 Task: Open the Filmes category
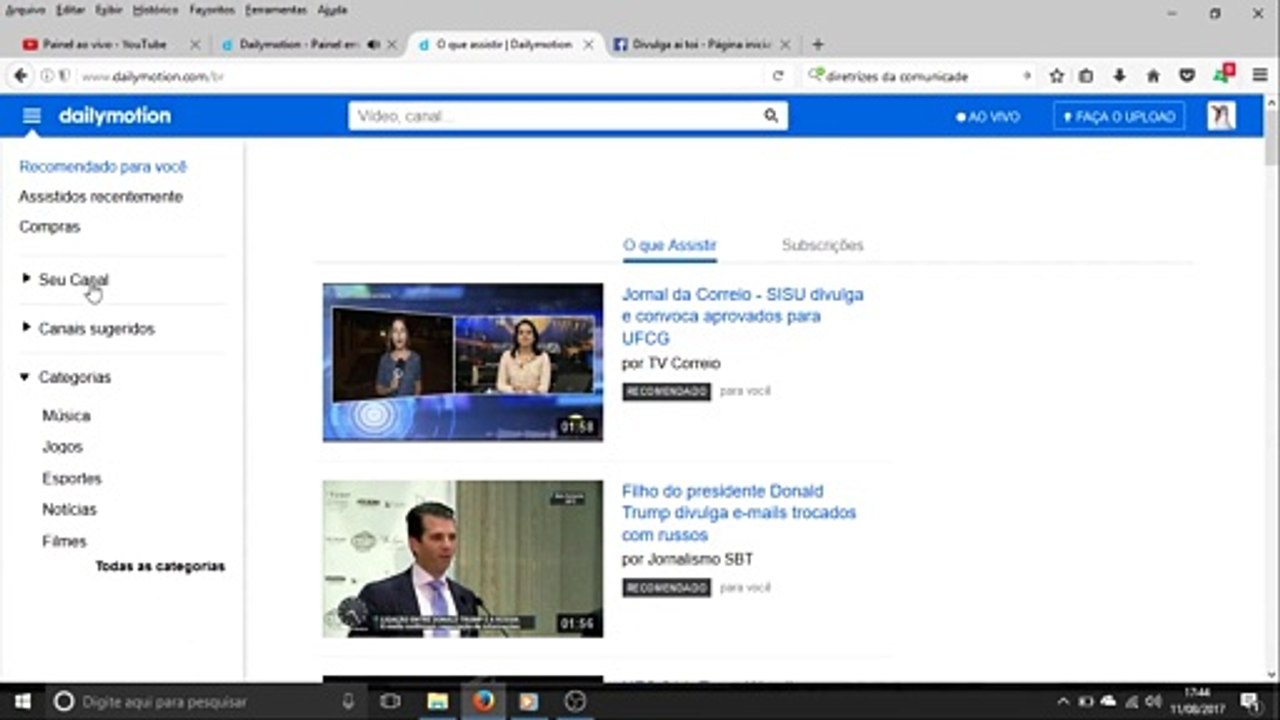(64, 541)
